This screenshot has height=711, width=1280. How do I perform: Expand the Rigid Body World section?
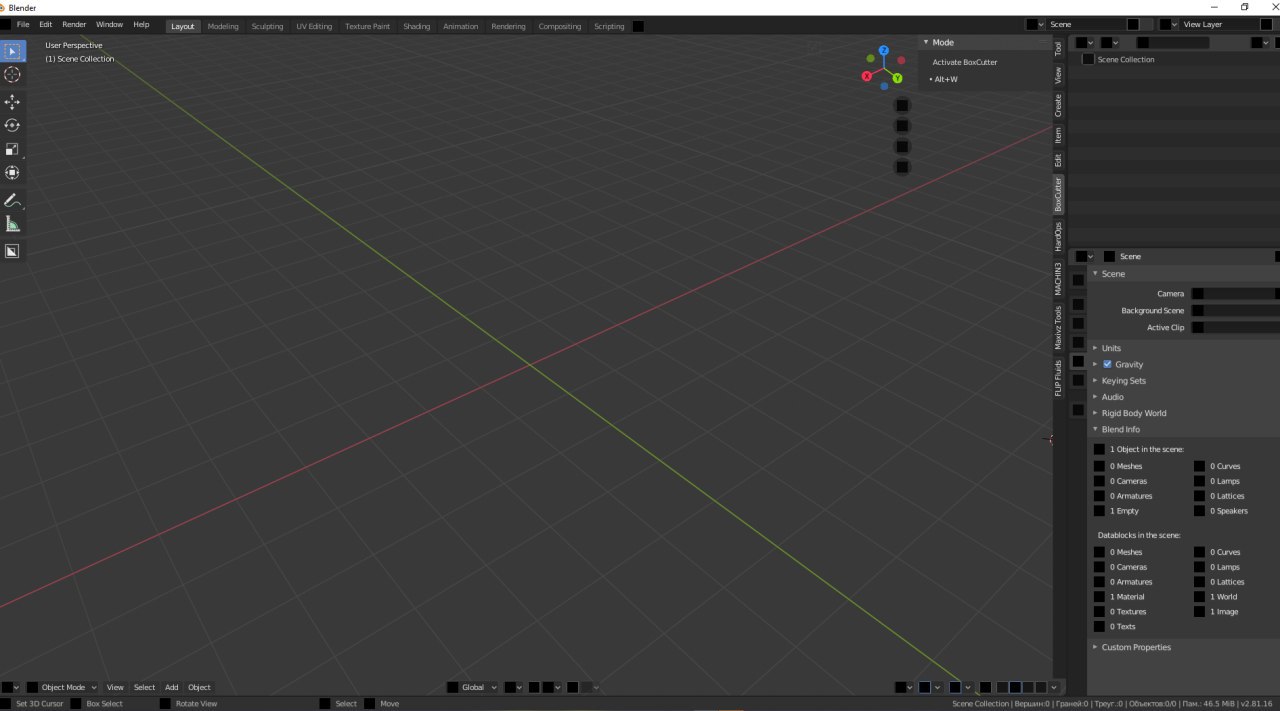pyautogui.click(x=1095, y=413)
